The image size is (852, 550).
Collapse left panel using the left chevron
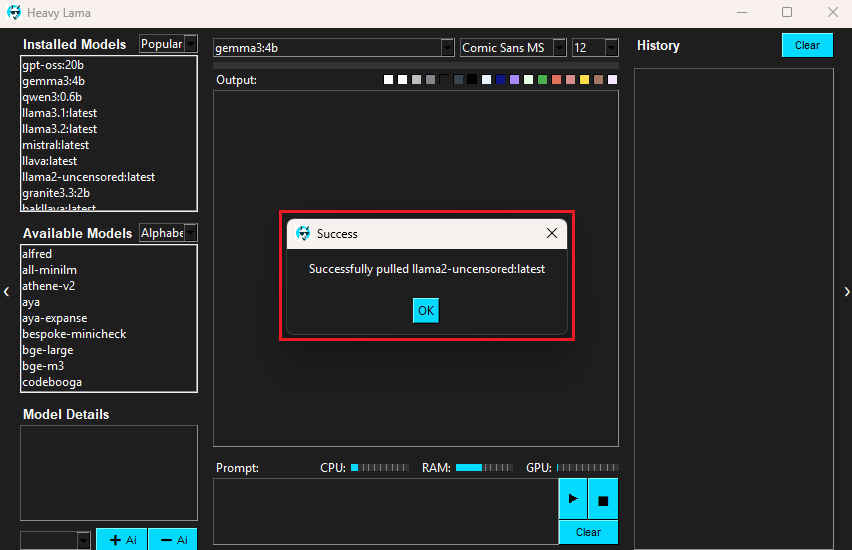[x=6, y=292]
